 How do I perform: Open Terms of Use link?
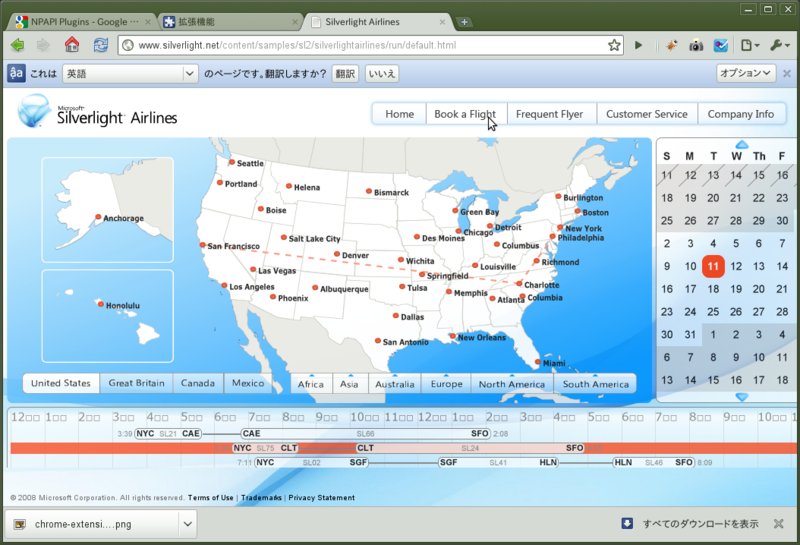211,498
